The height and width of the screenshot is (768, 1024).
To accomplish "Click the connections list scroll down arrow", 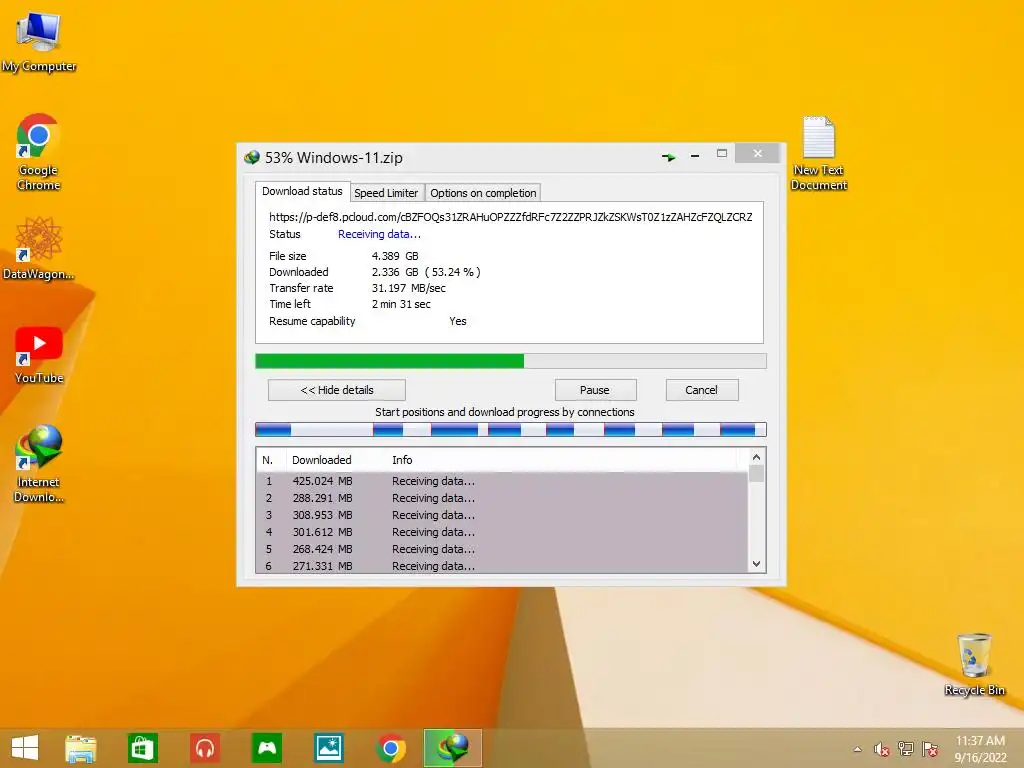I will point(756,564).
